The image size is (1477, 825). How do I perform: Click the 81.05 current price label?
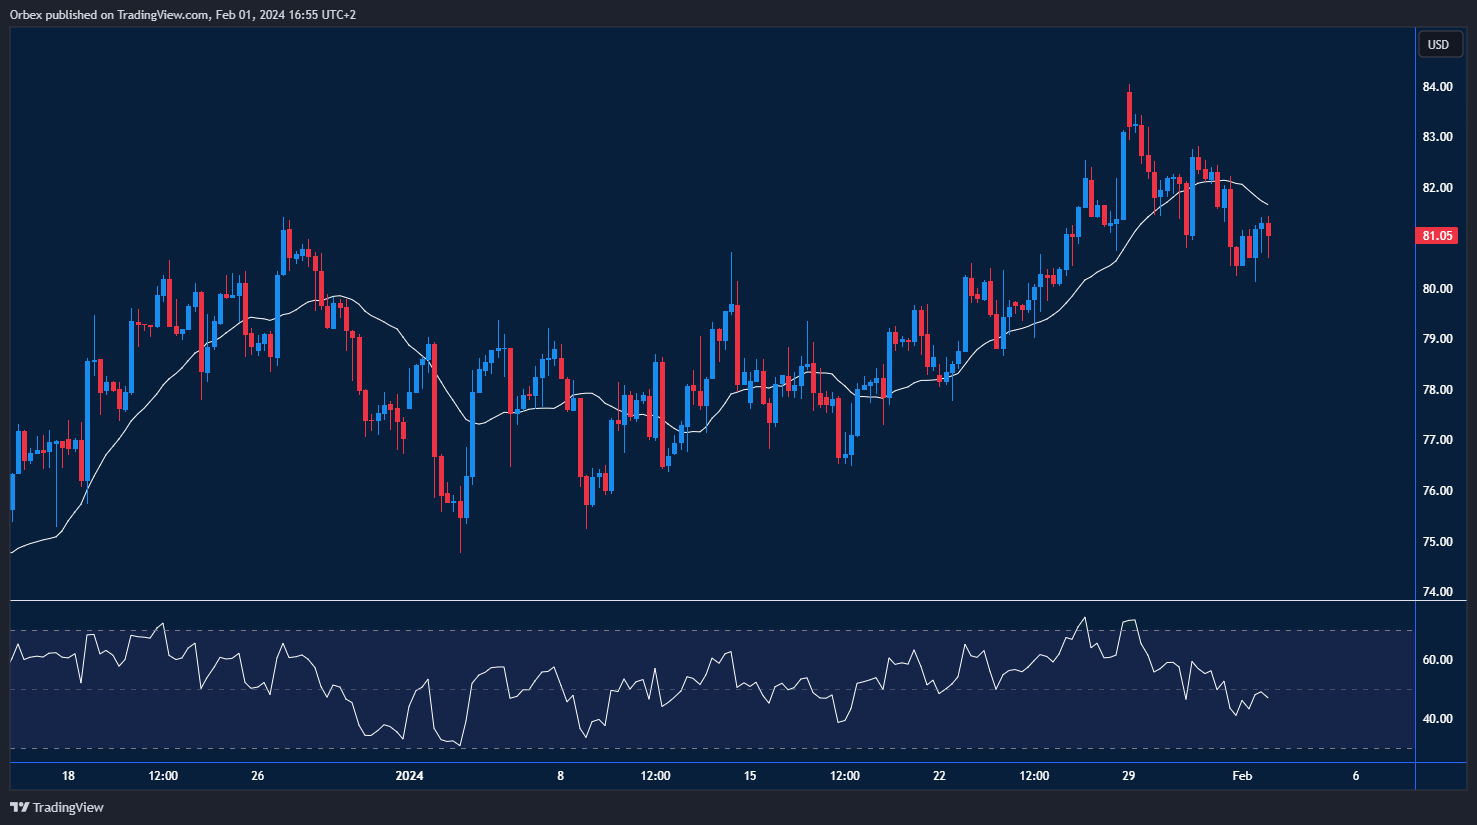[x=1437, y=236]
